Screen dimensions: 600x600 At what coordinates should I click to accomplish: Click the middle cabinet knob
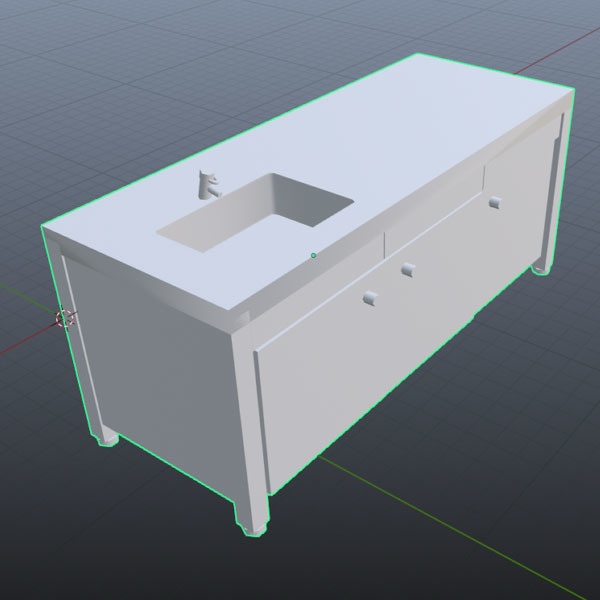tap(408, 269)
